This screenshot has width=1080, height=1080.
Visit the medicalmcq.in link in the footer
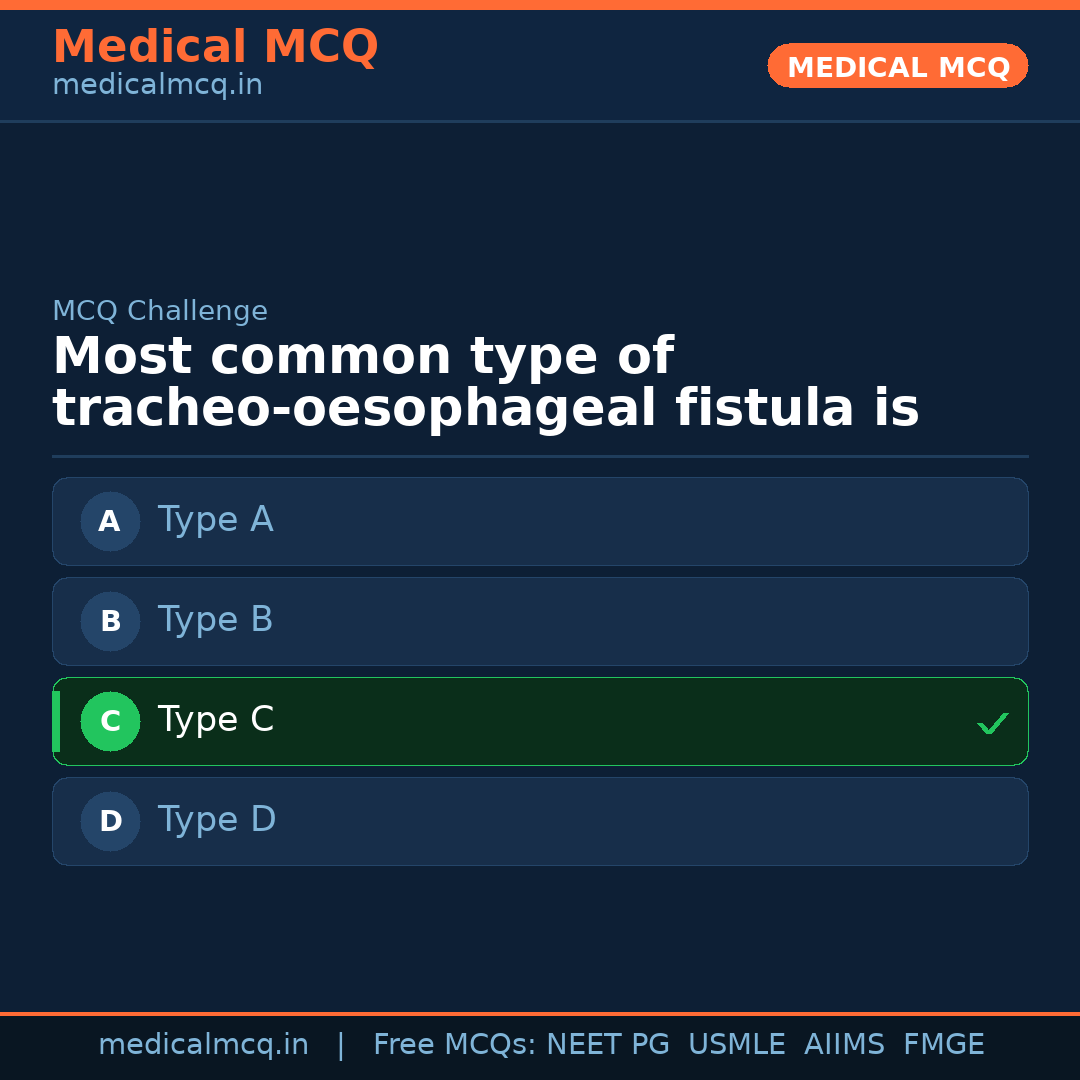[x=203, y=1045]
